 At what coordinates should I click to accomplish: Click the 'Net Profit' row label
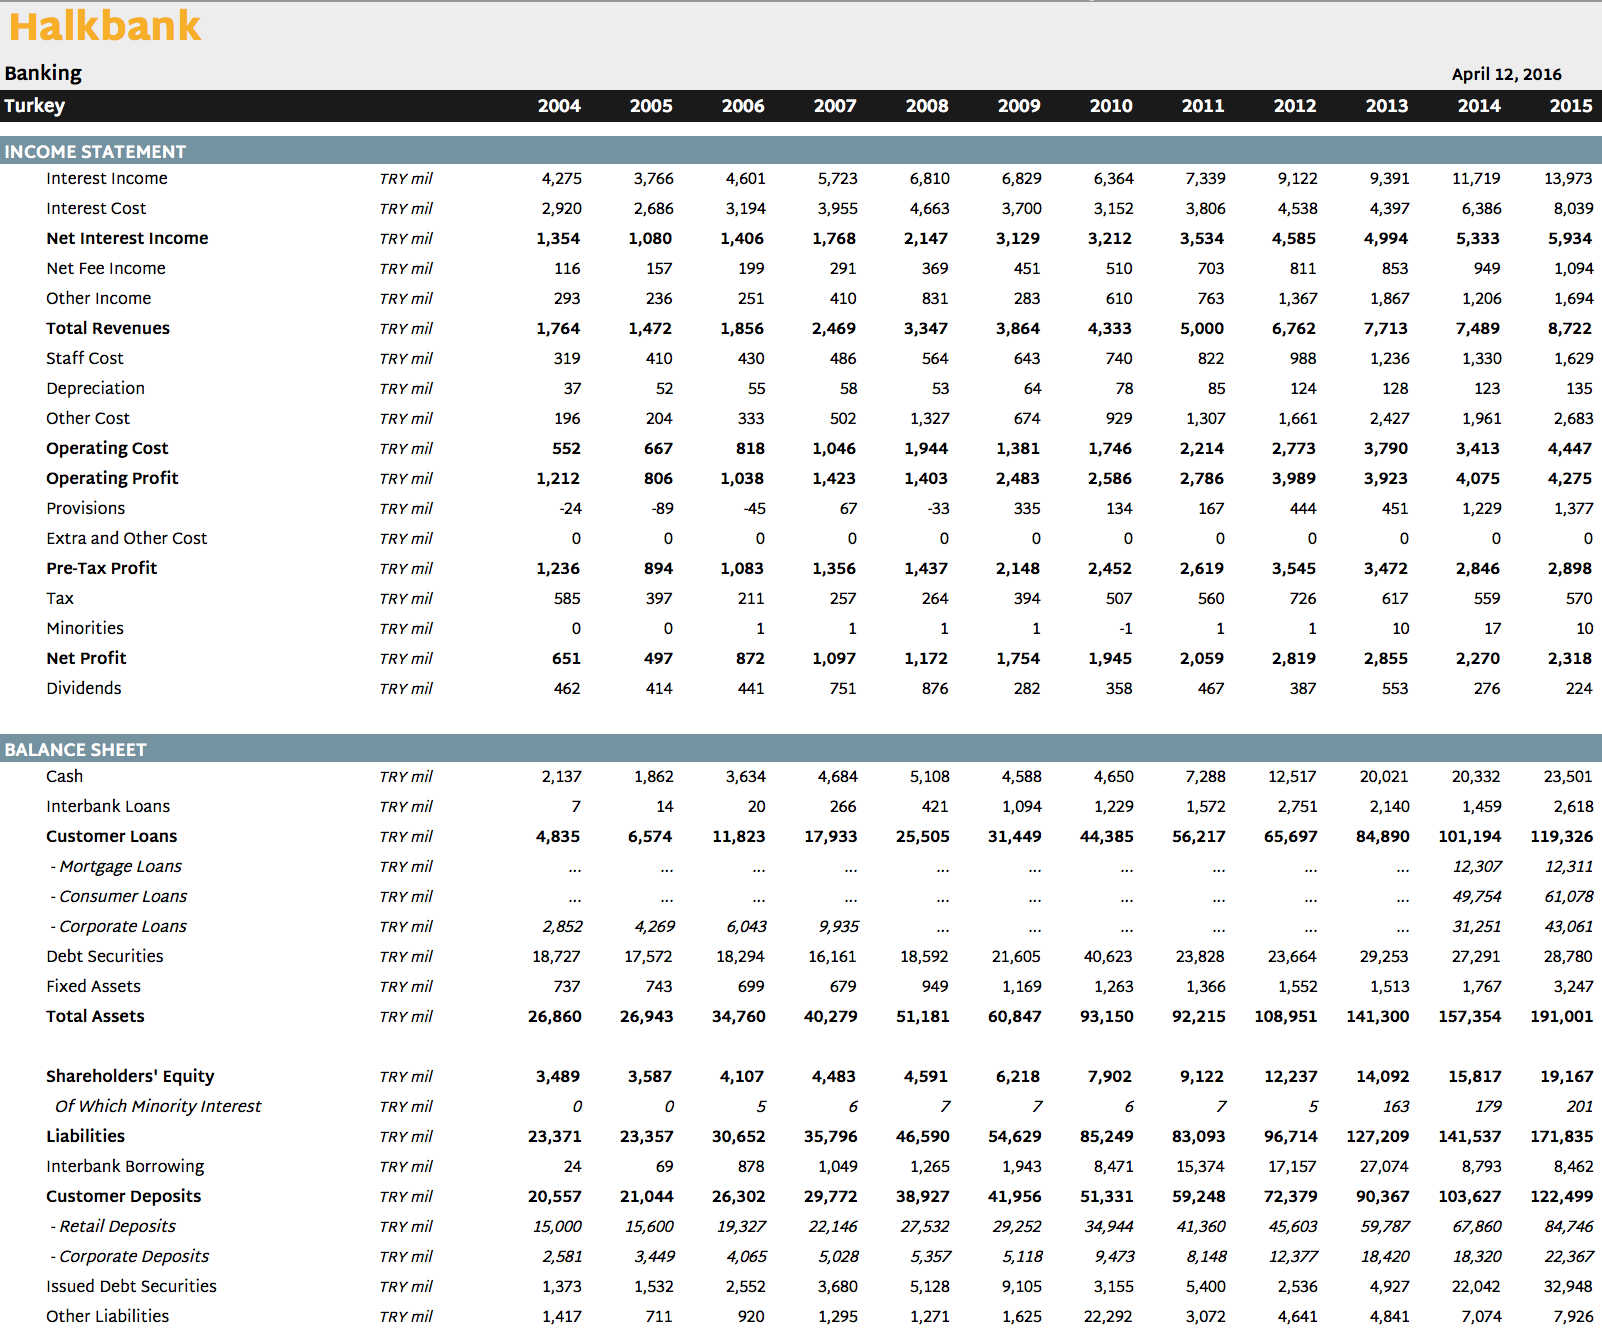click(86, 659)
